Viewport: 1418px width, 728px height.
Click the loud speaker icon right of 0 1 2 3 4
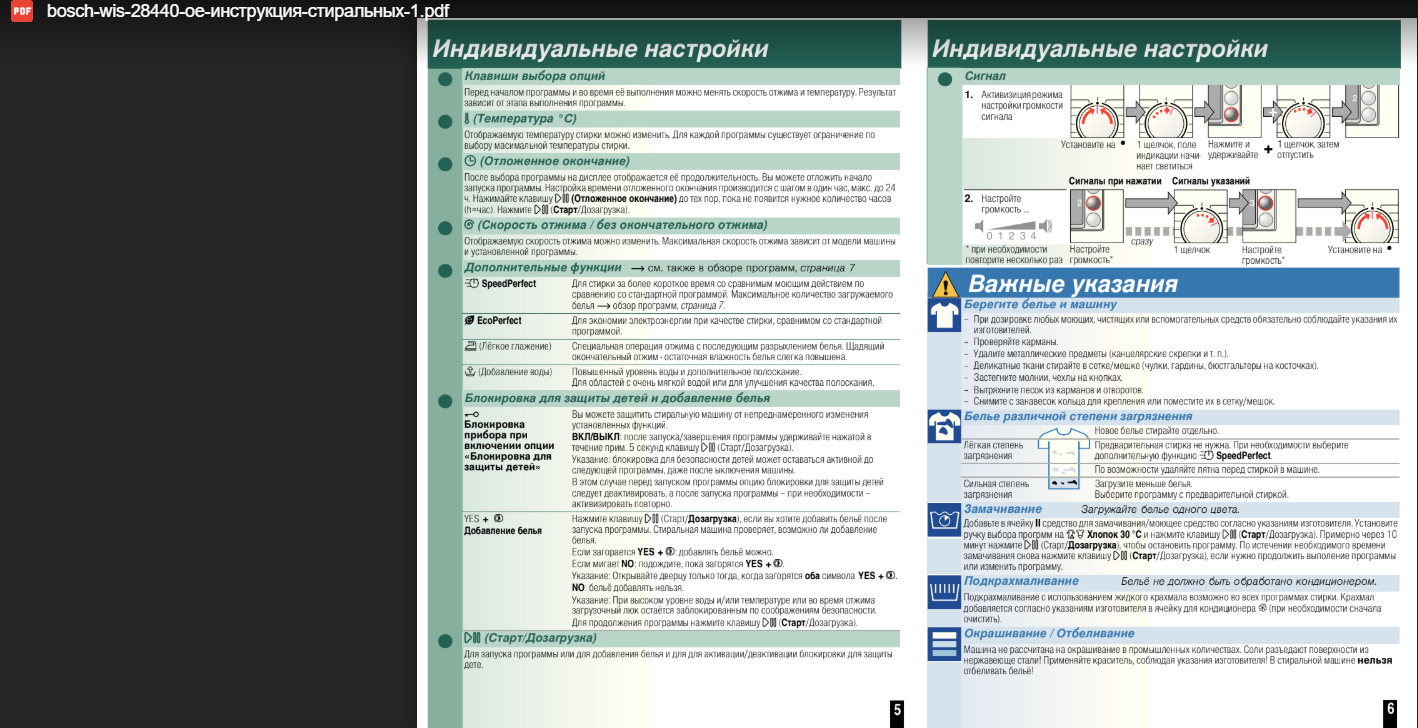pos(1047,225)
